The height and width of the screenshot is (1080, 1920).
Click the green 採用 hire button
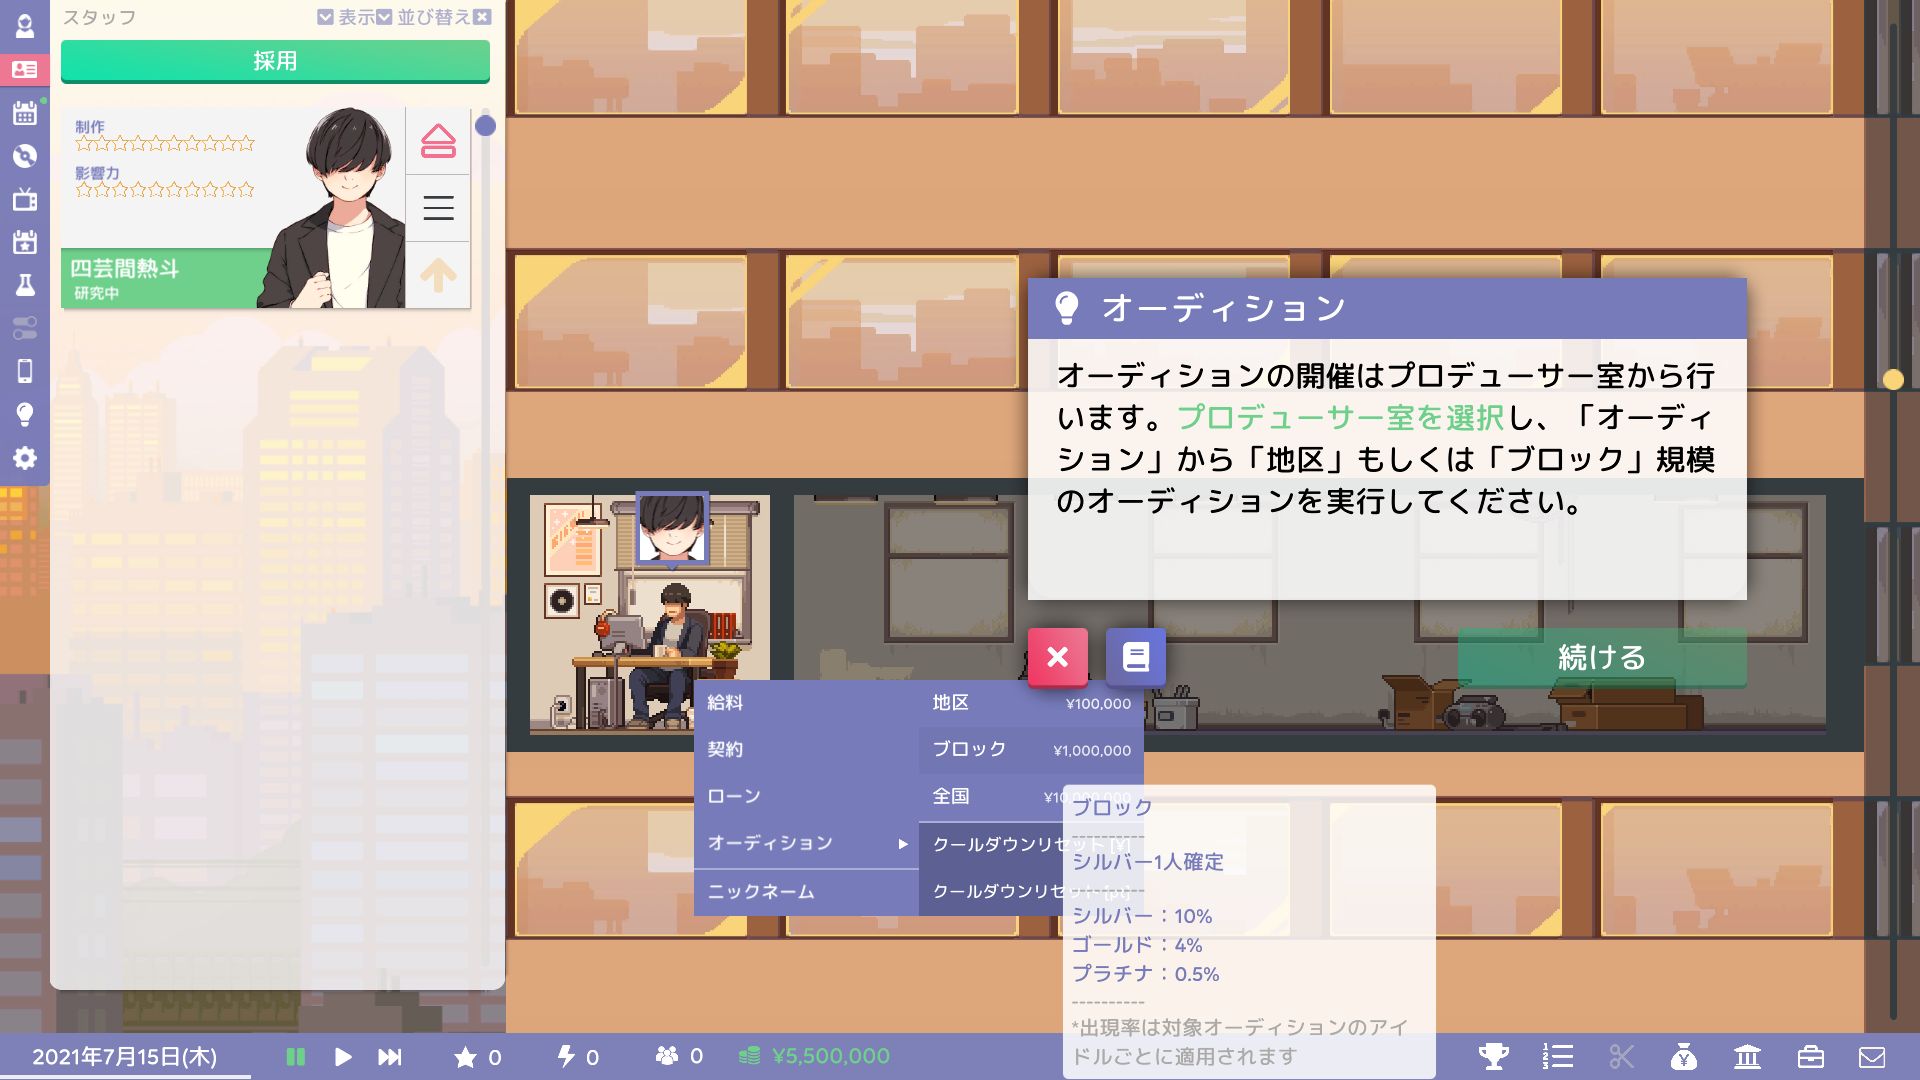275,61
